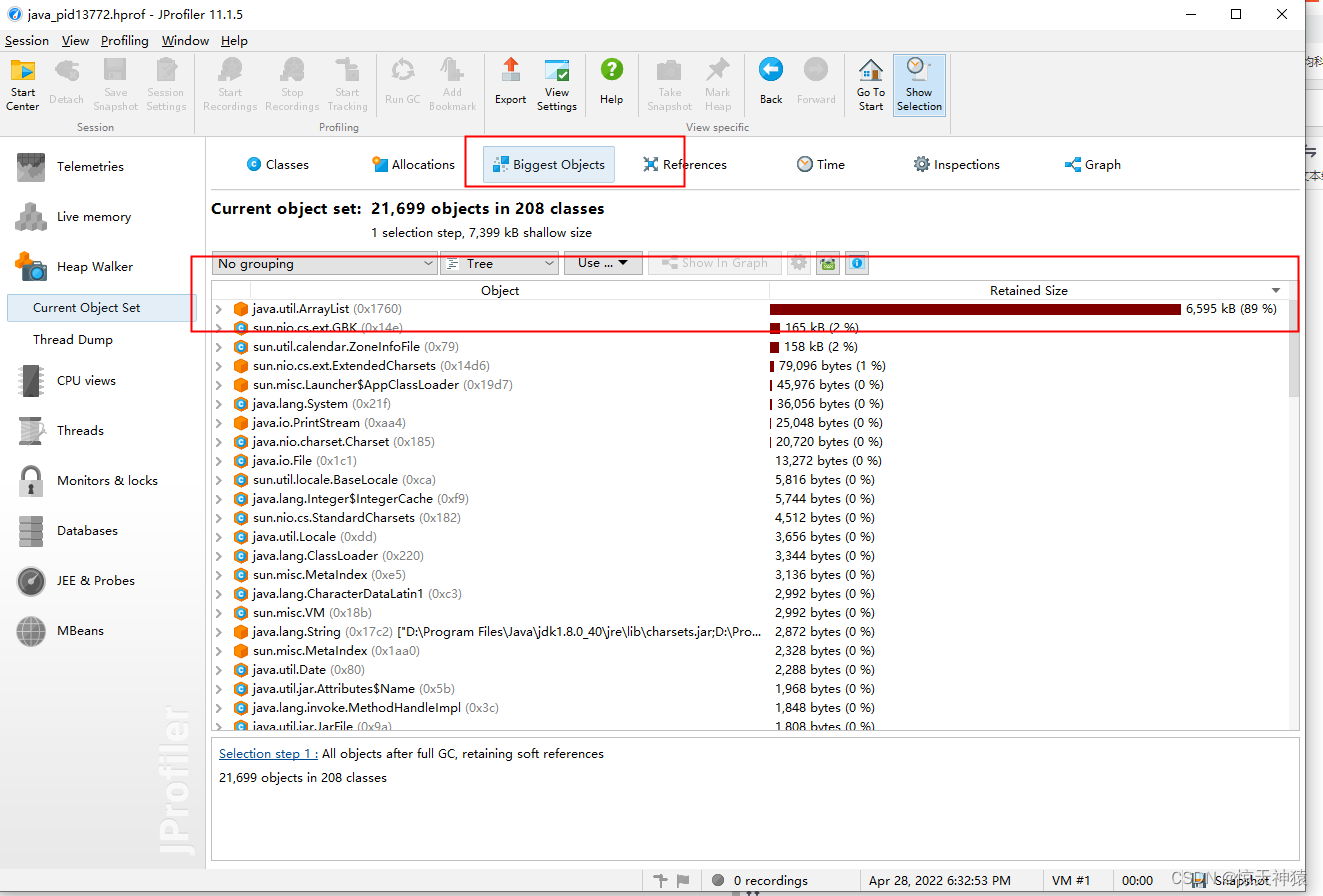The image size is (1323, 896).
Task: Click the VM #1 status entry
Action: 1071,881
